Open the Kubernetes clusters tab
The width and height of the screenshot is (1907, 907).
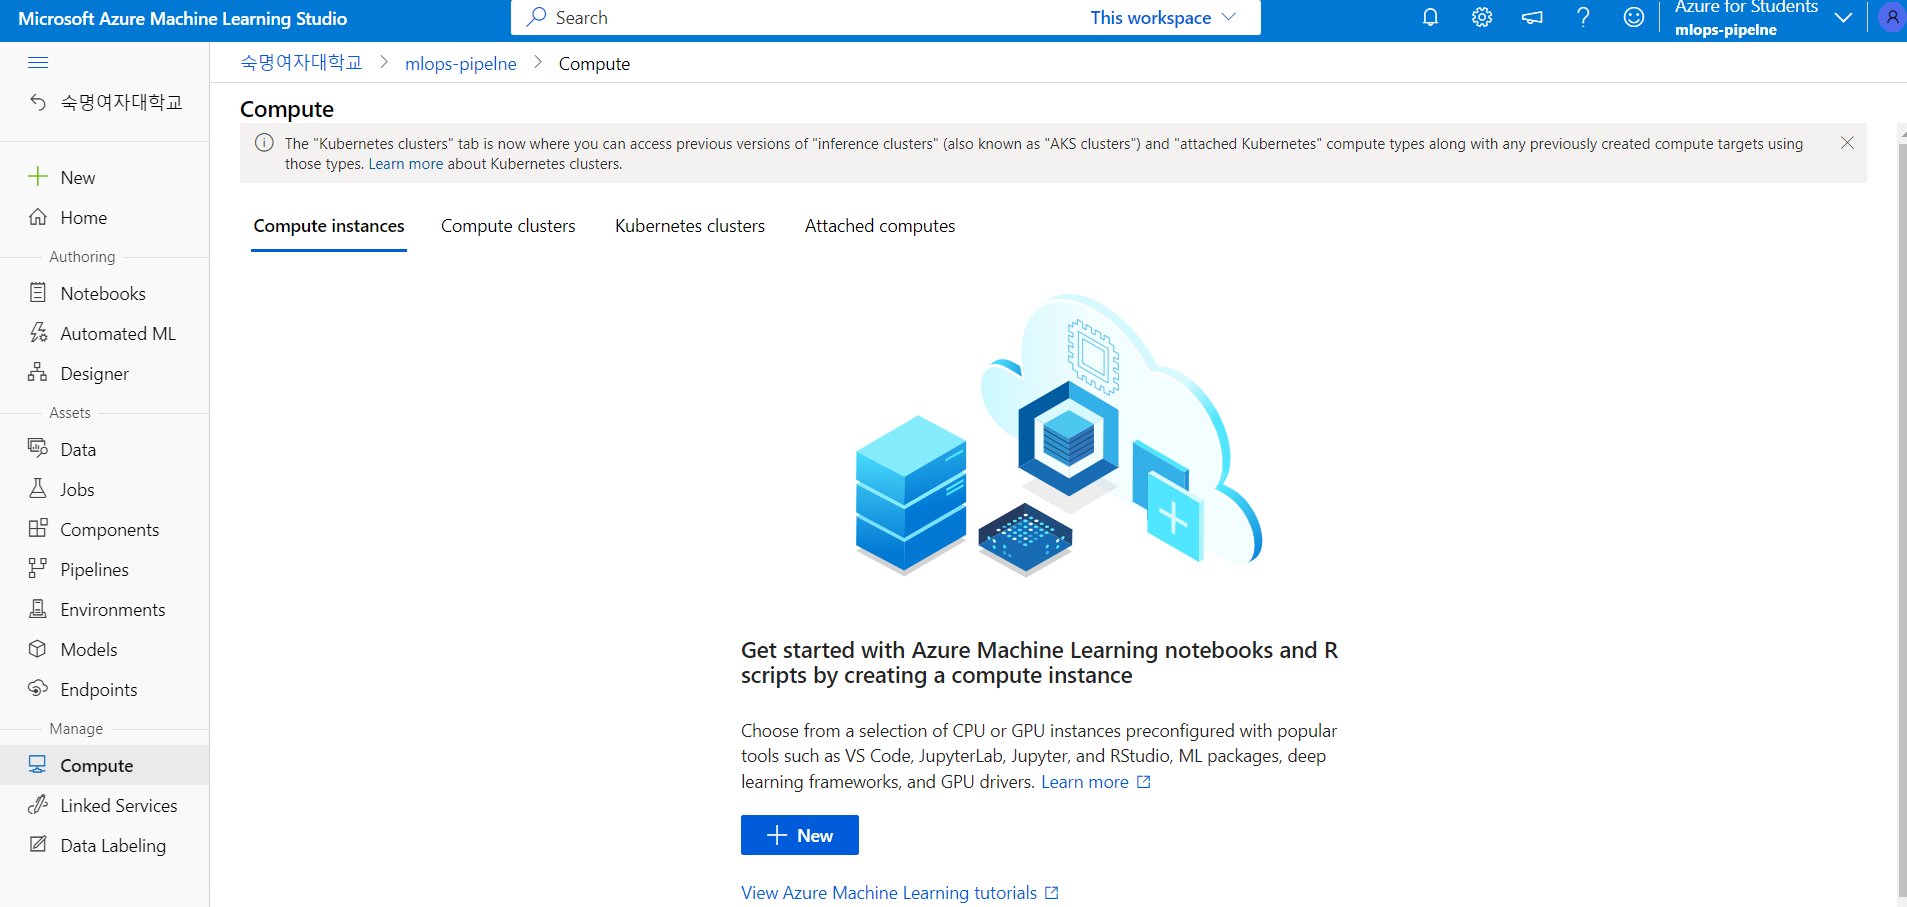pos(689,226)
